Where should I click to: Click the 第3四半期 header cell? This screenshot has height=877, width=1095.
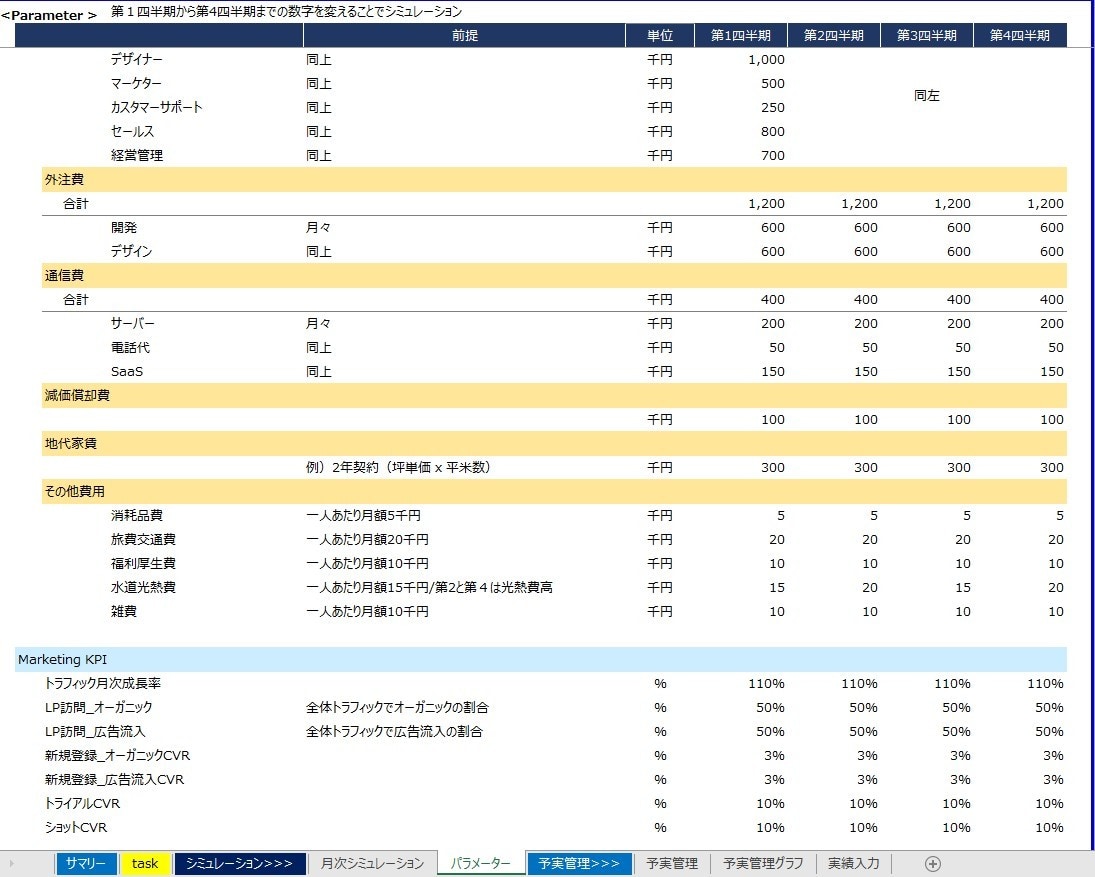pos(927,36)
